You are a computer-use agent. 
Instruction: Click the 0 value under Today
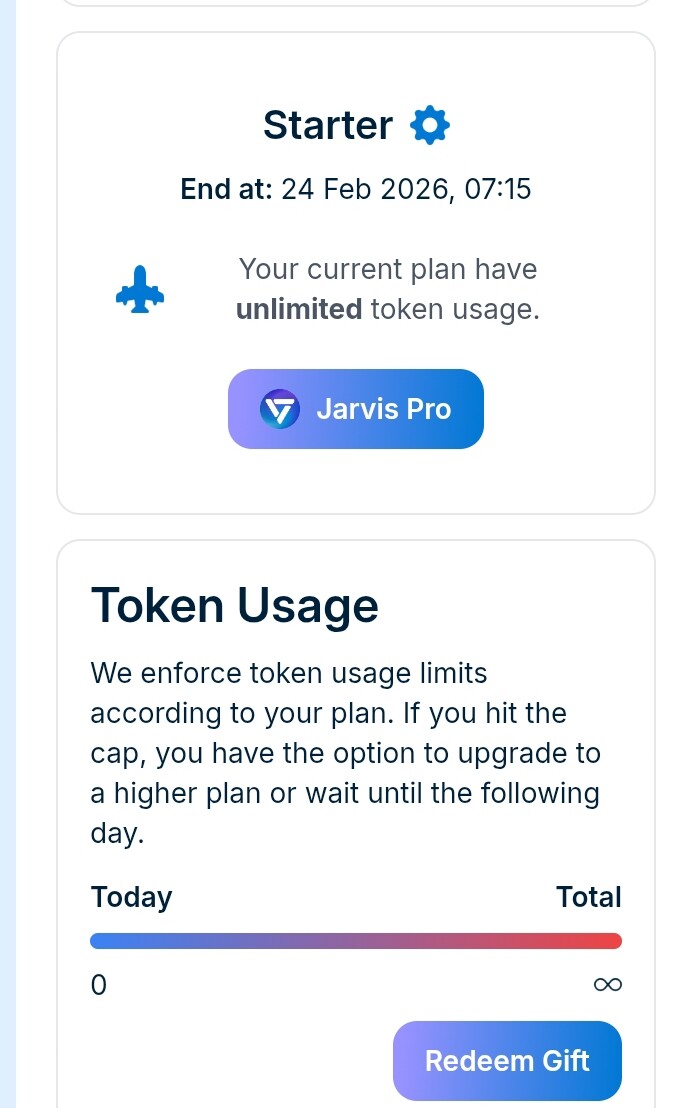[98, 985]
